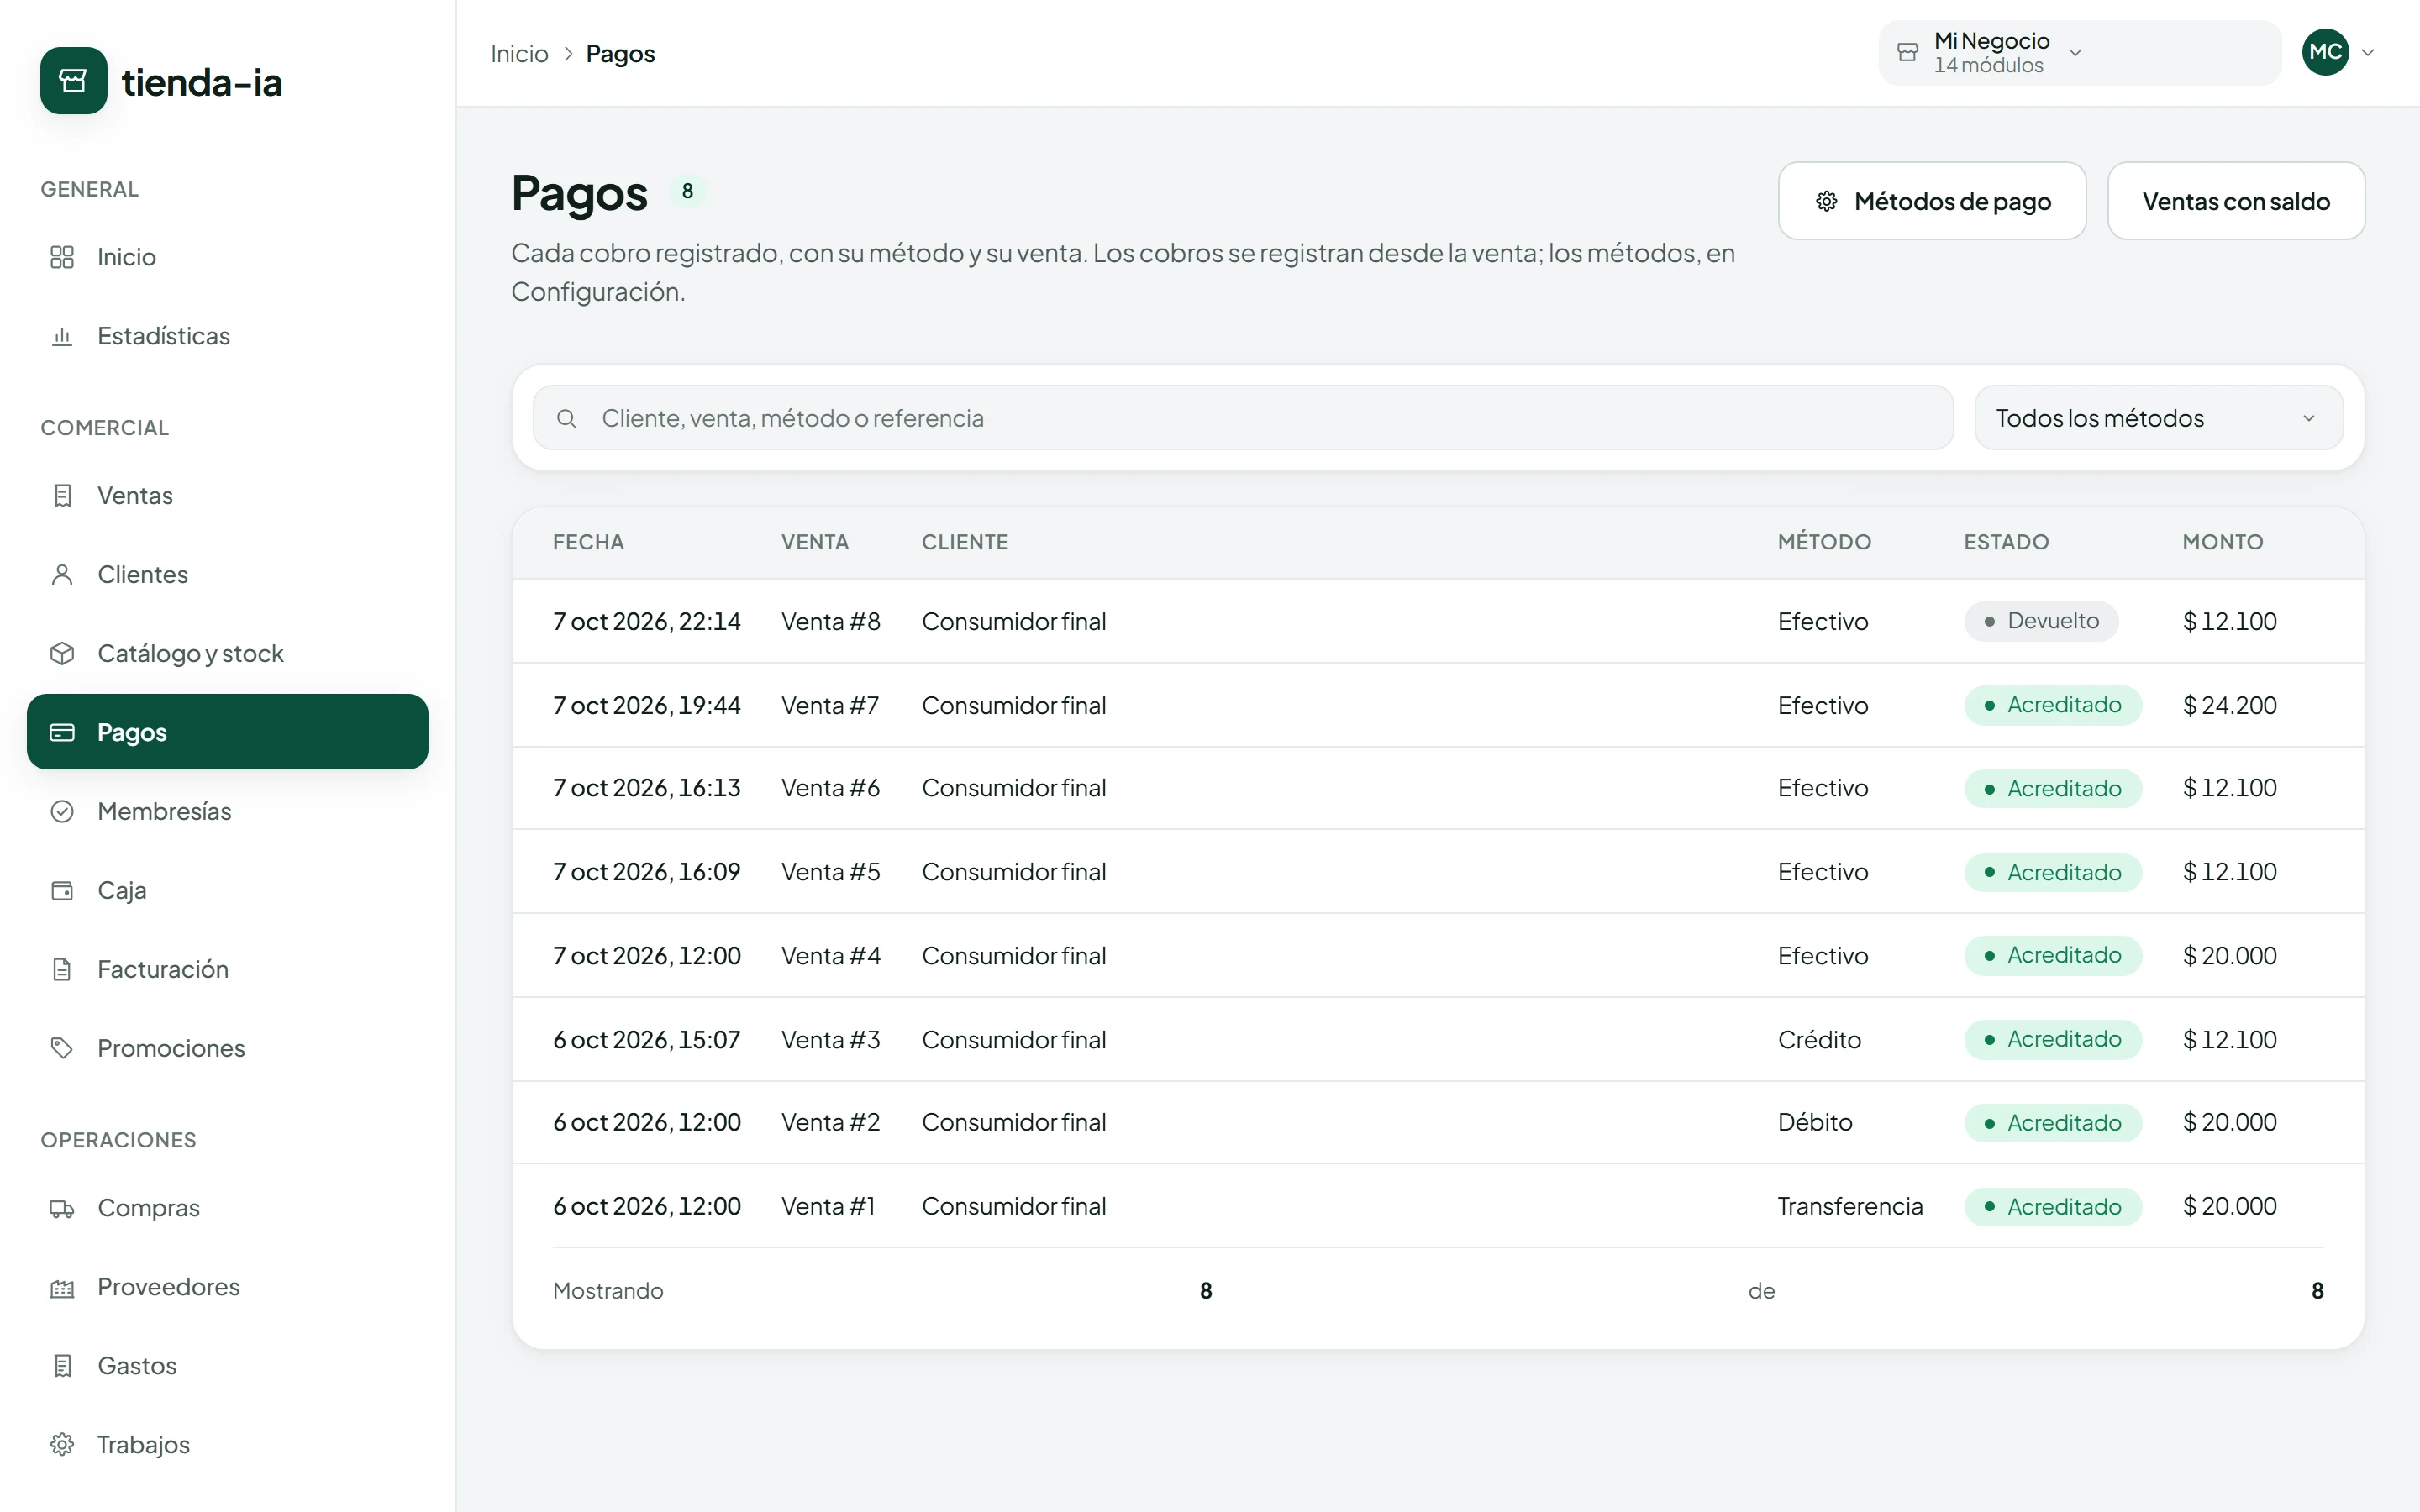Click the Métodos de pago button
This screenshot has height=1512, width=2420.
(1932, 201)
